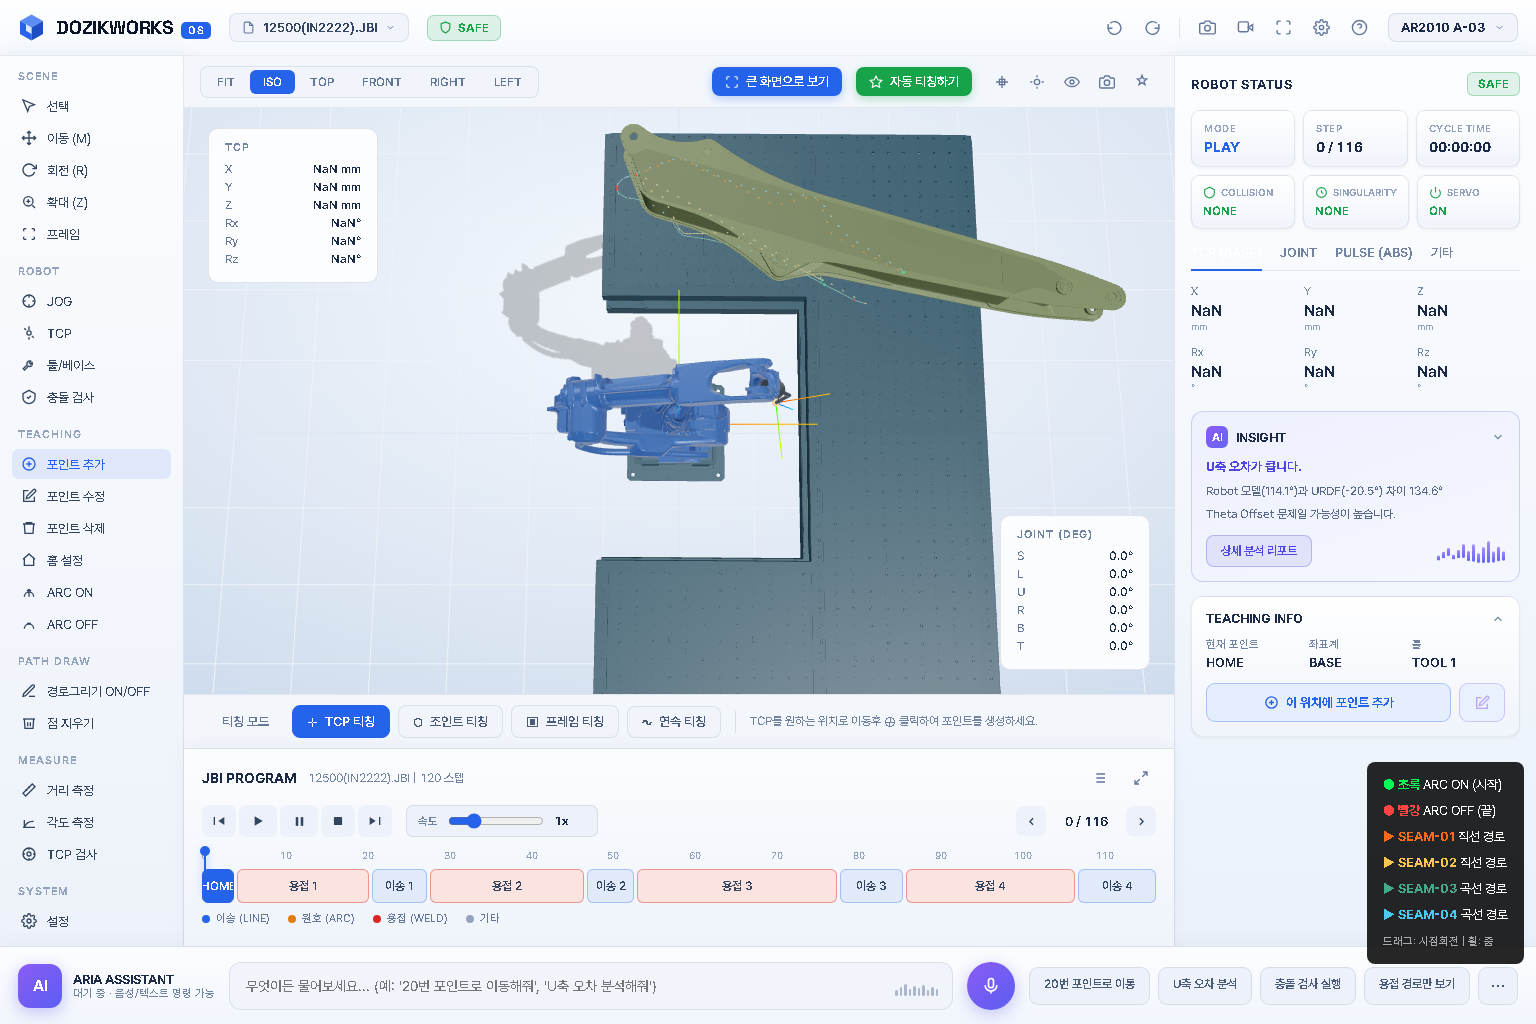Enter fullscreen using top bar icon

[1283, 28]
